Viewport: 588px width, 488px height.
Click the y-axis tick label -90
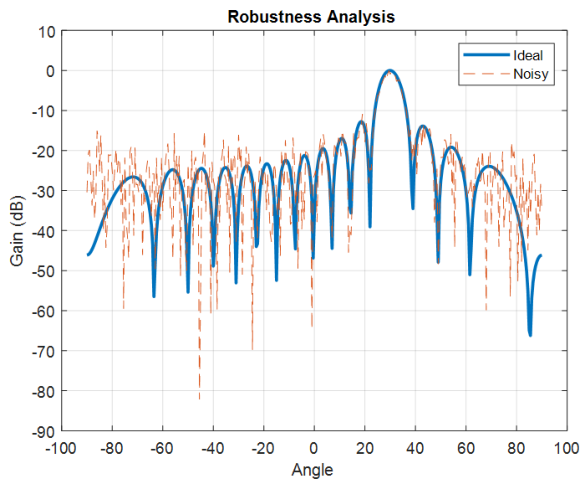44,432
